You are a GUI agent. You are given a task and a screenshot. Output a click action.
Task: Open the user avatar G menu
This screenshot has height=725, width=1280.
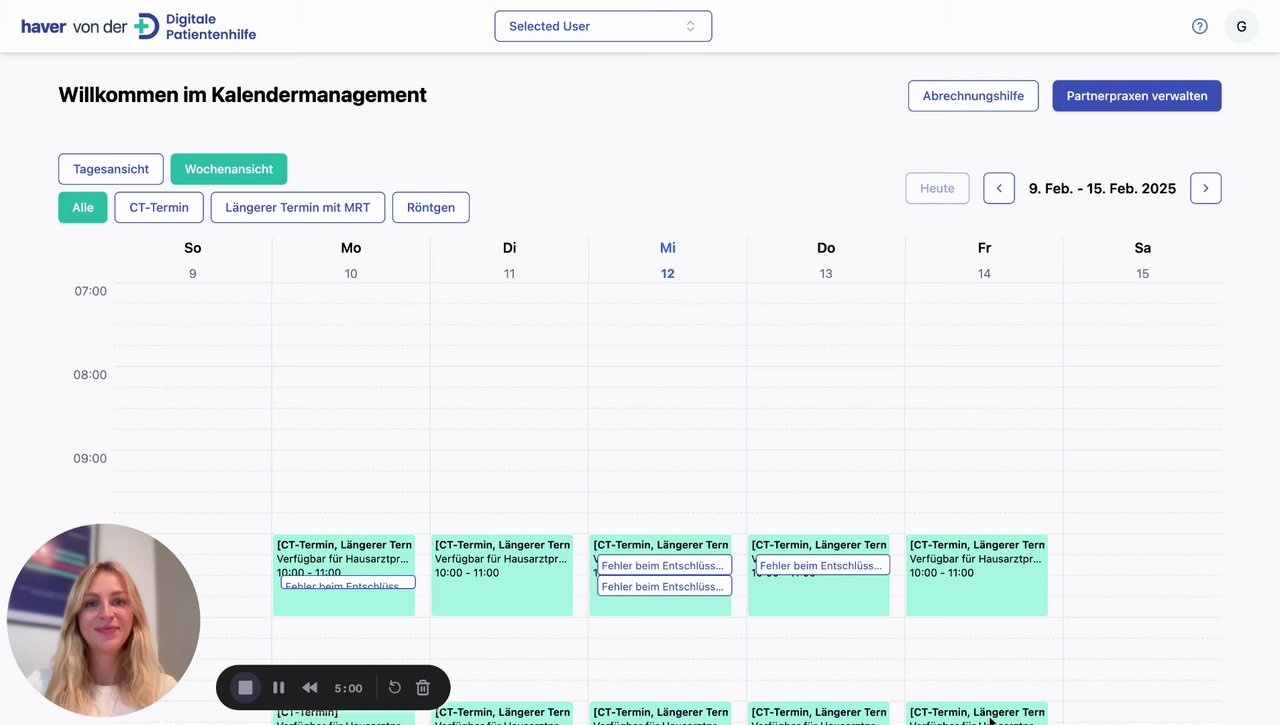[1241, 26]
